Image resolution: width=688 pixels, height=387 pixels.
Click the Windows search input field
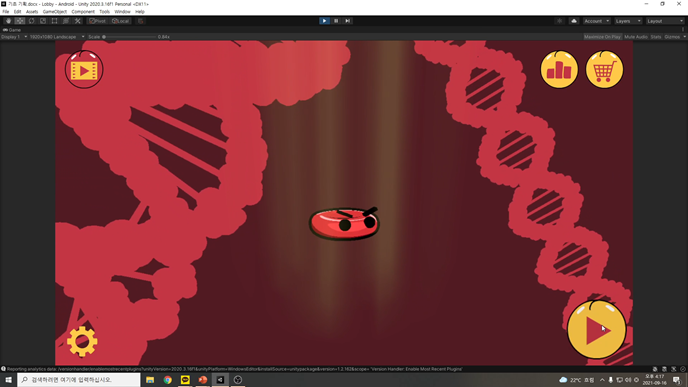point(79,380)
